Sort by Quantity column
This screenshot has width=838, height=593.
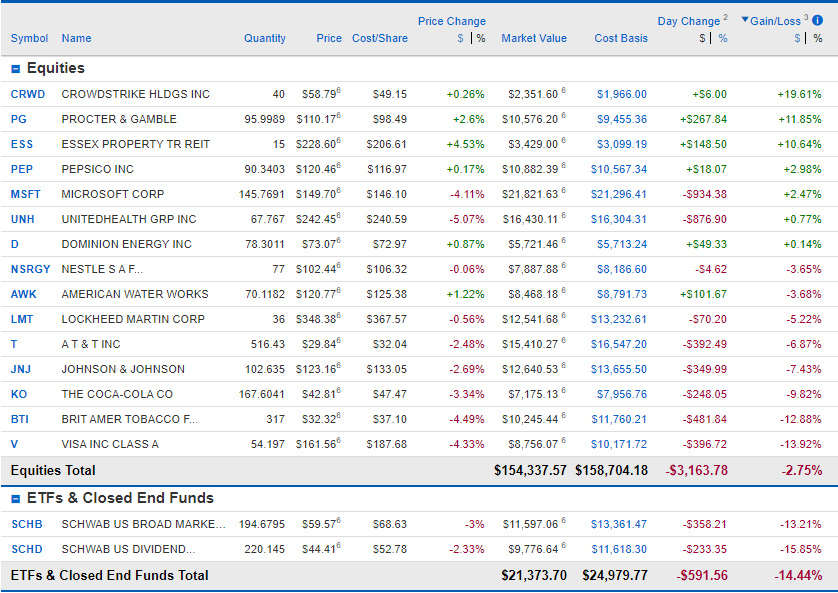coord(265,38)
